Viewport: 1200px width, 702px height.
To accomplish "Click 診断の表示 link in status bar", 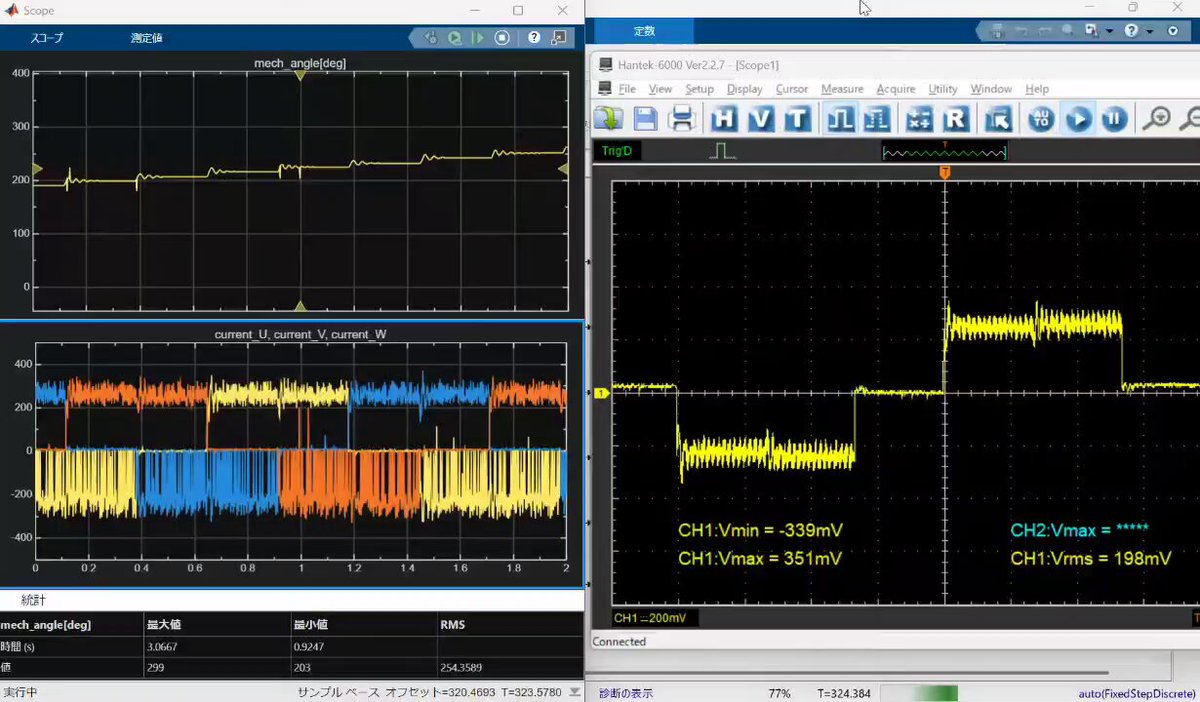I will coord(626,693).
